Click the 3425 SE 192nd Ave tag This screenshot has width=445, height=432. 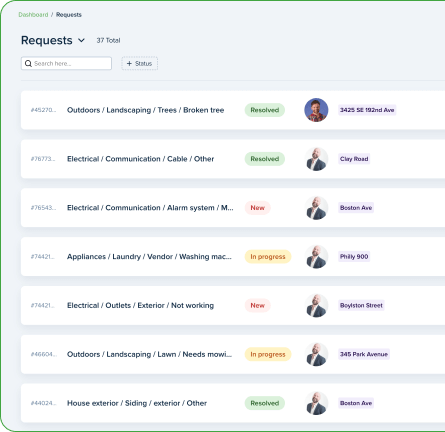[x=367, y=110]
